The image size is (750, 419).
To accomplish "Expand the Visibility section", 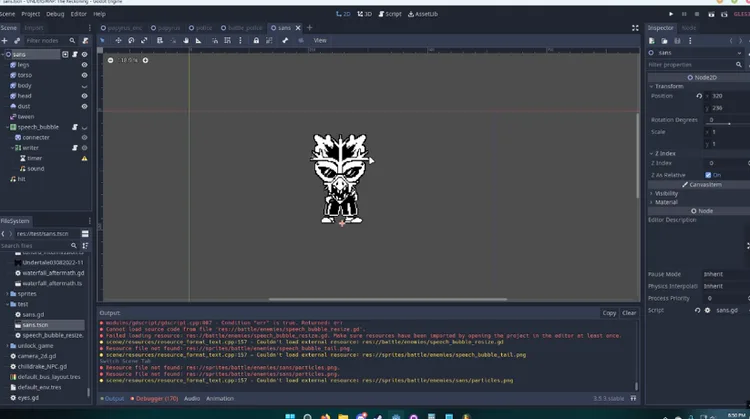I will click(x=651, y=194).
